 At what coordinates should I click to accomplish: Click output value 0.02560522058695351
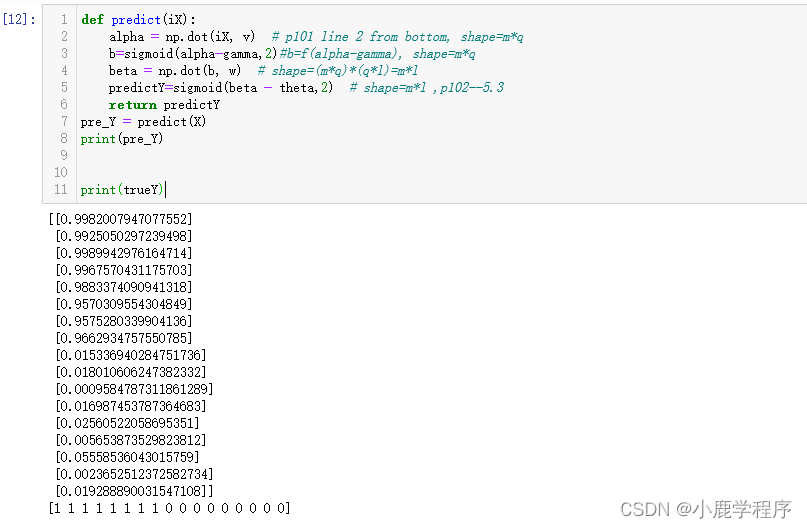click(x=127, y=423)
